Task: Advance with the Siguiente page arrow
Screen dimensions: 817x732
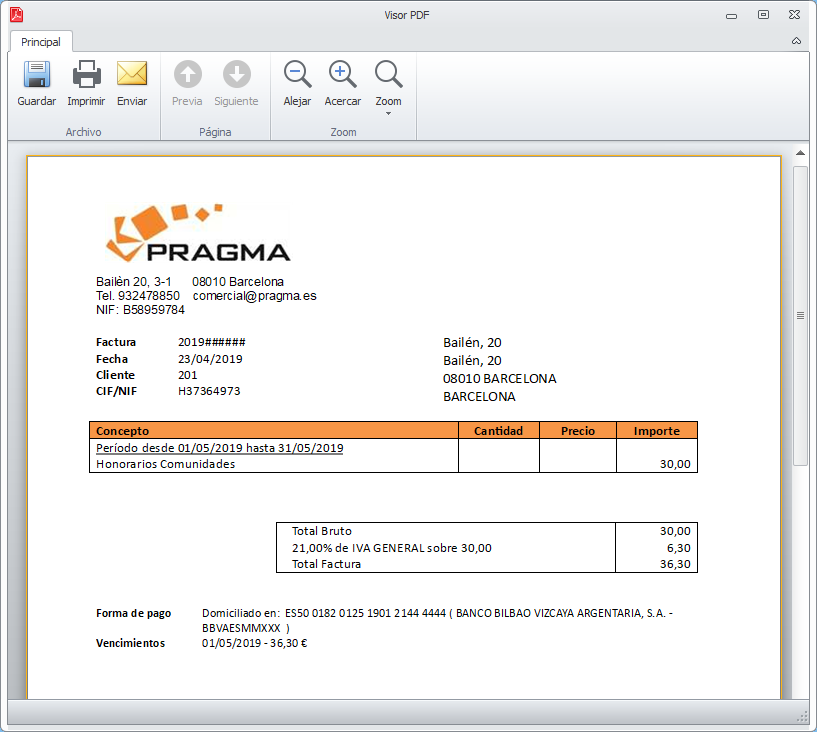Action: (x=236, y=75)
